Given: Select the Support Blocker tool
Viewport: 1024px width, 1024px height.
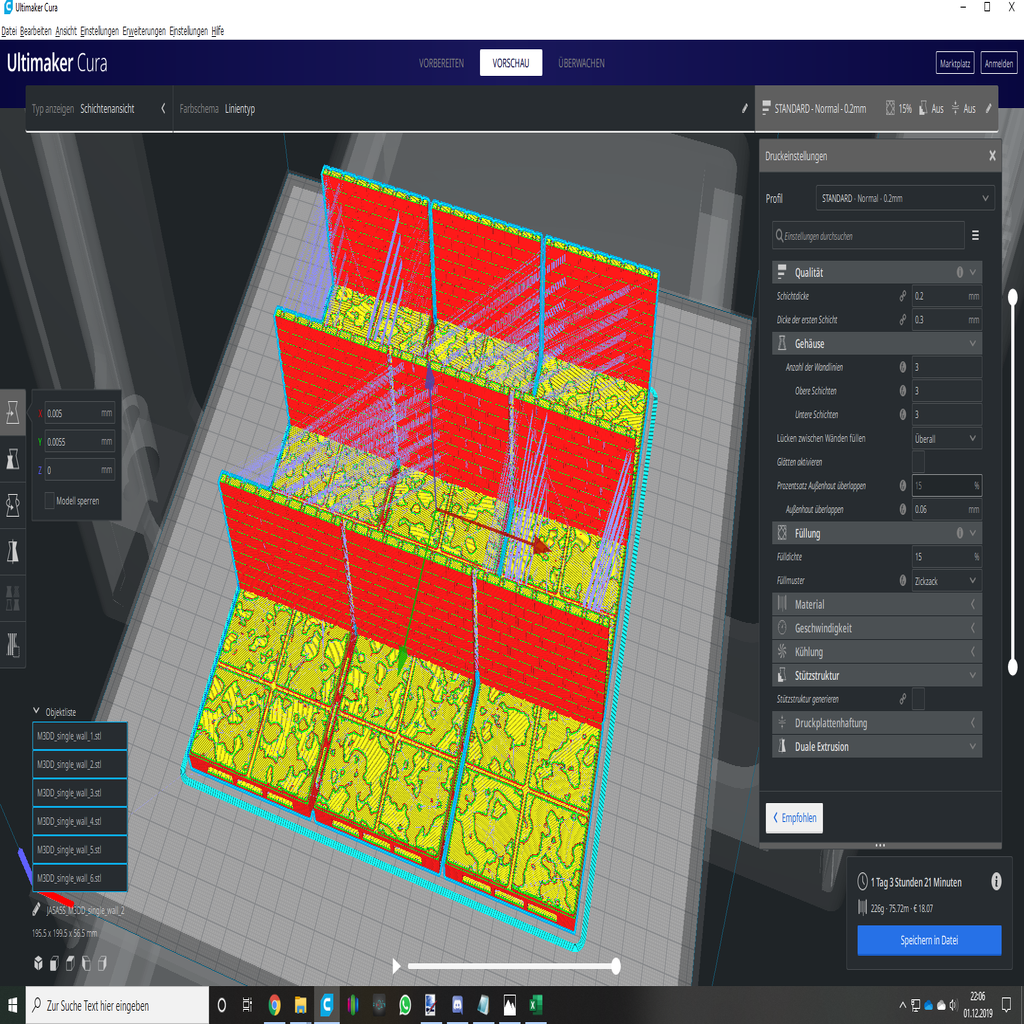Looking at the screenshot, I should (12, 645).
